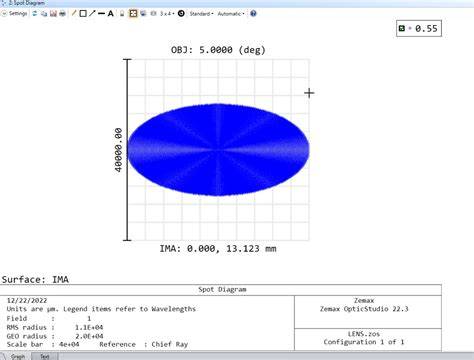Add text annotation with the A tool

click(x=110, y=14)
